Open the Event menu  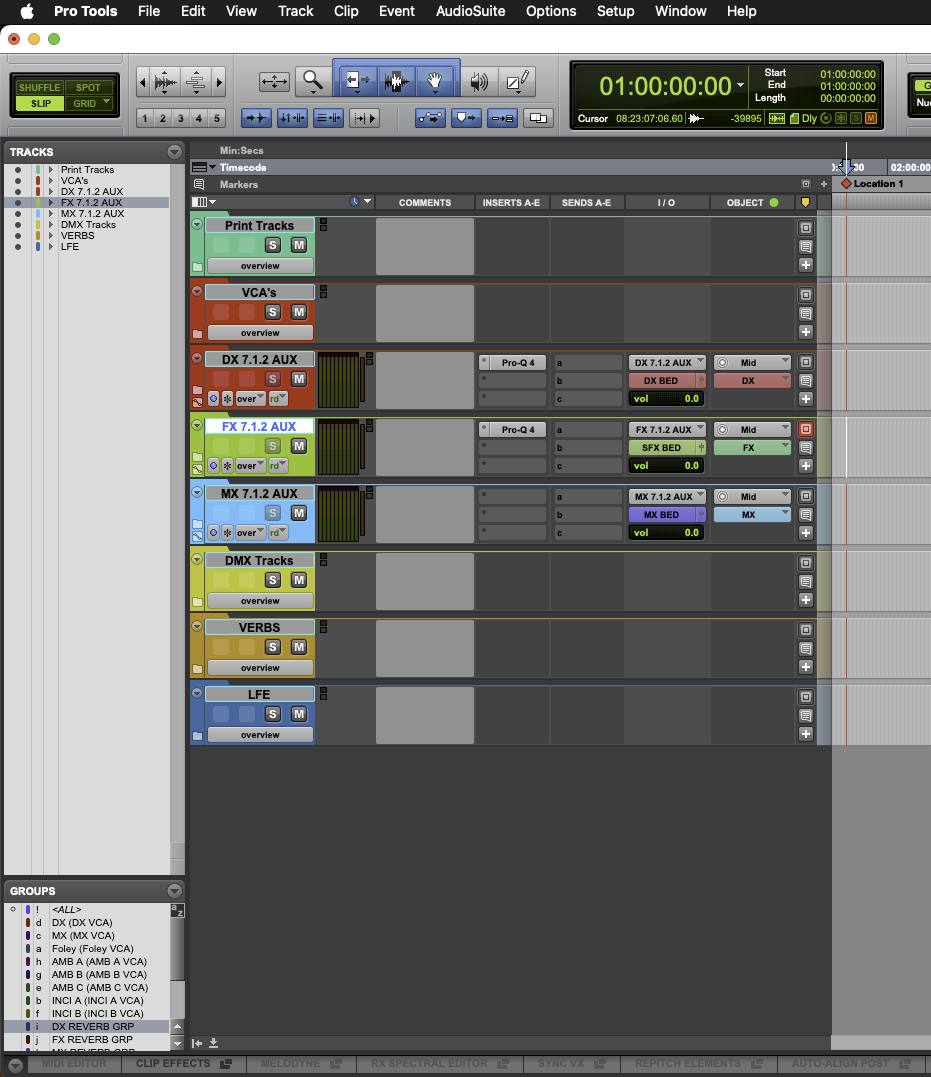pos(396,11)
